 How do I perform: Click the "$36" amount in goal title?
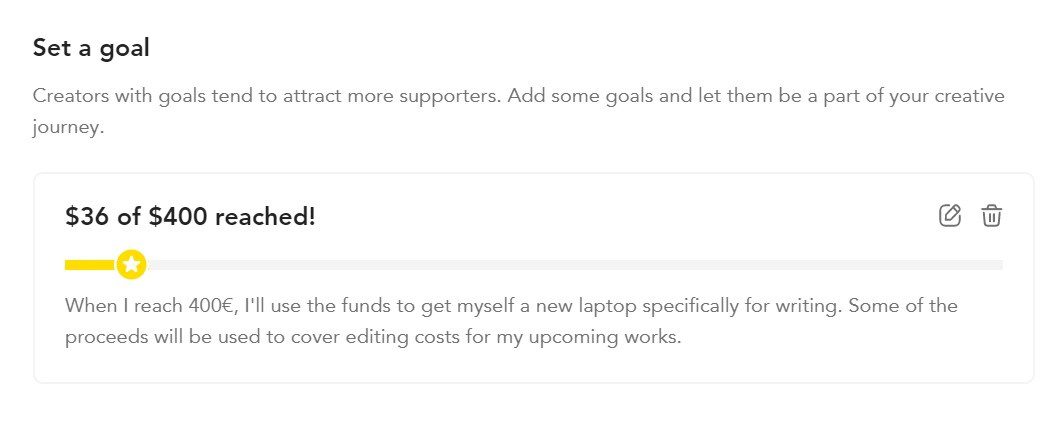87,217
